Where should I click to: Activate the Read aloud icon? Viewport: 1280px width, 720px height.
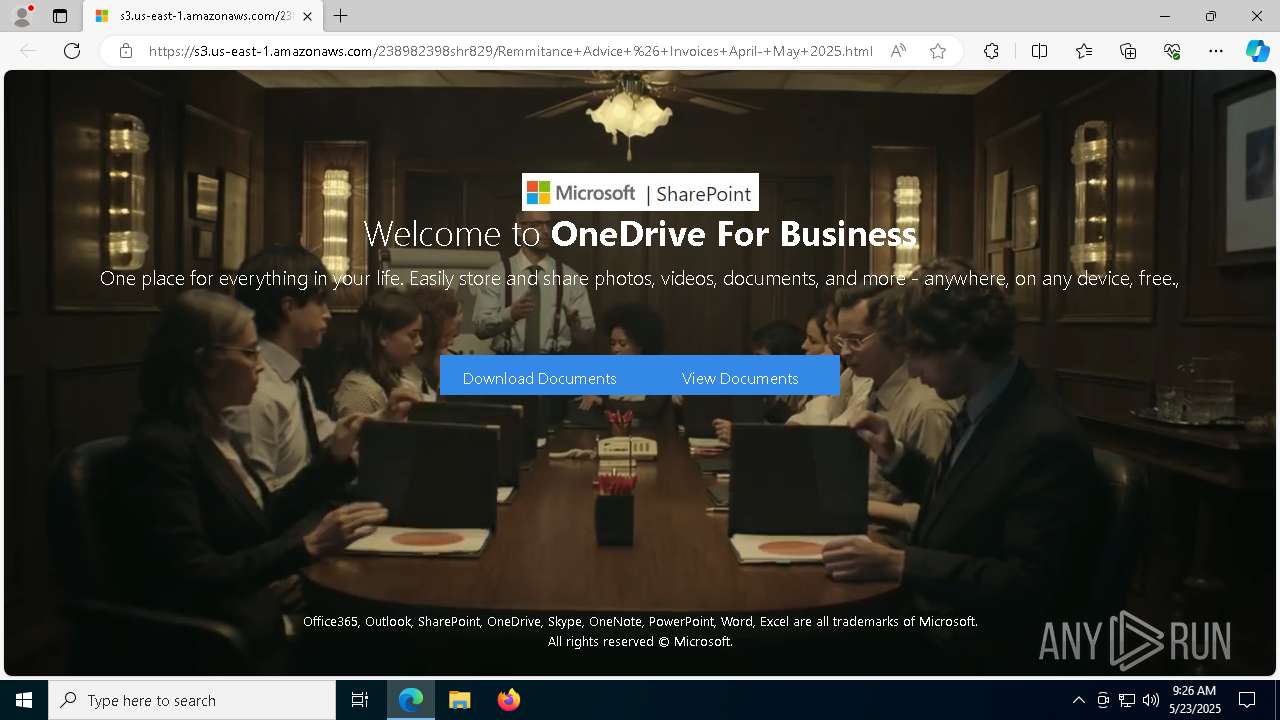pos(898,51)
